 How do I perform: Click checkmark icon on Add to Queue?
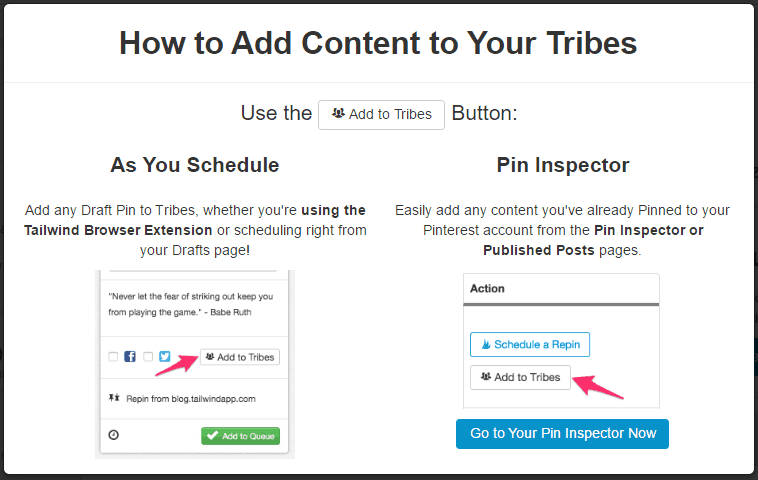[x=212, y=436]
